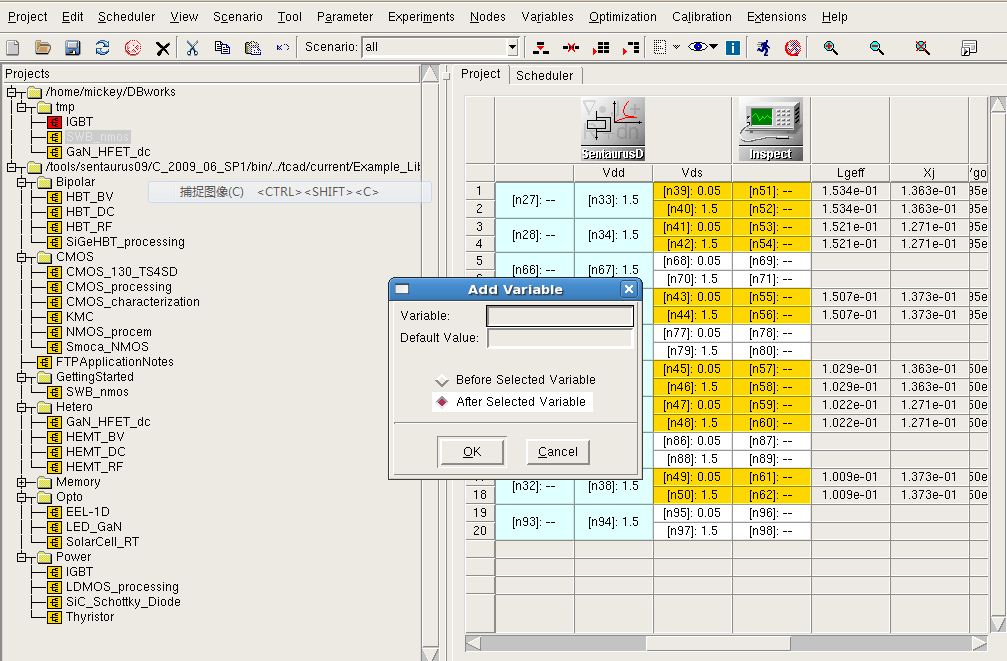Click the Variable name input field
Image resolution: width=1007 pixels, height=661 pixels.
pos(559,316)
